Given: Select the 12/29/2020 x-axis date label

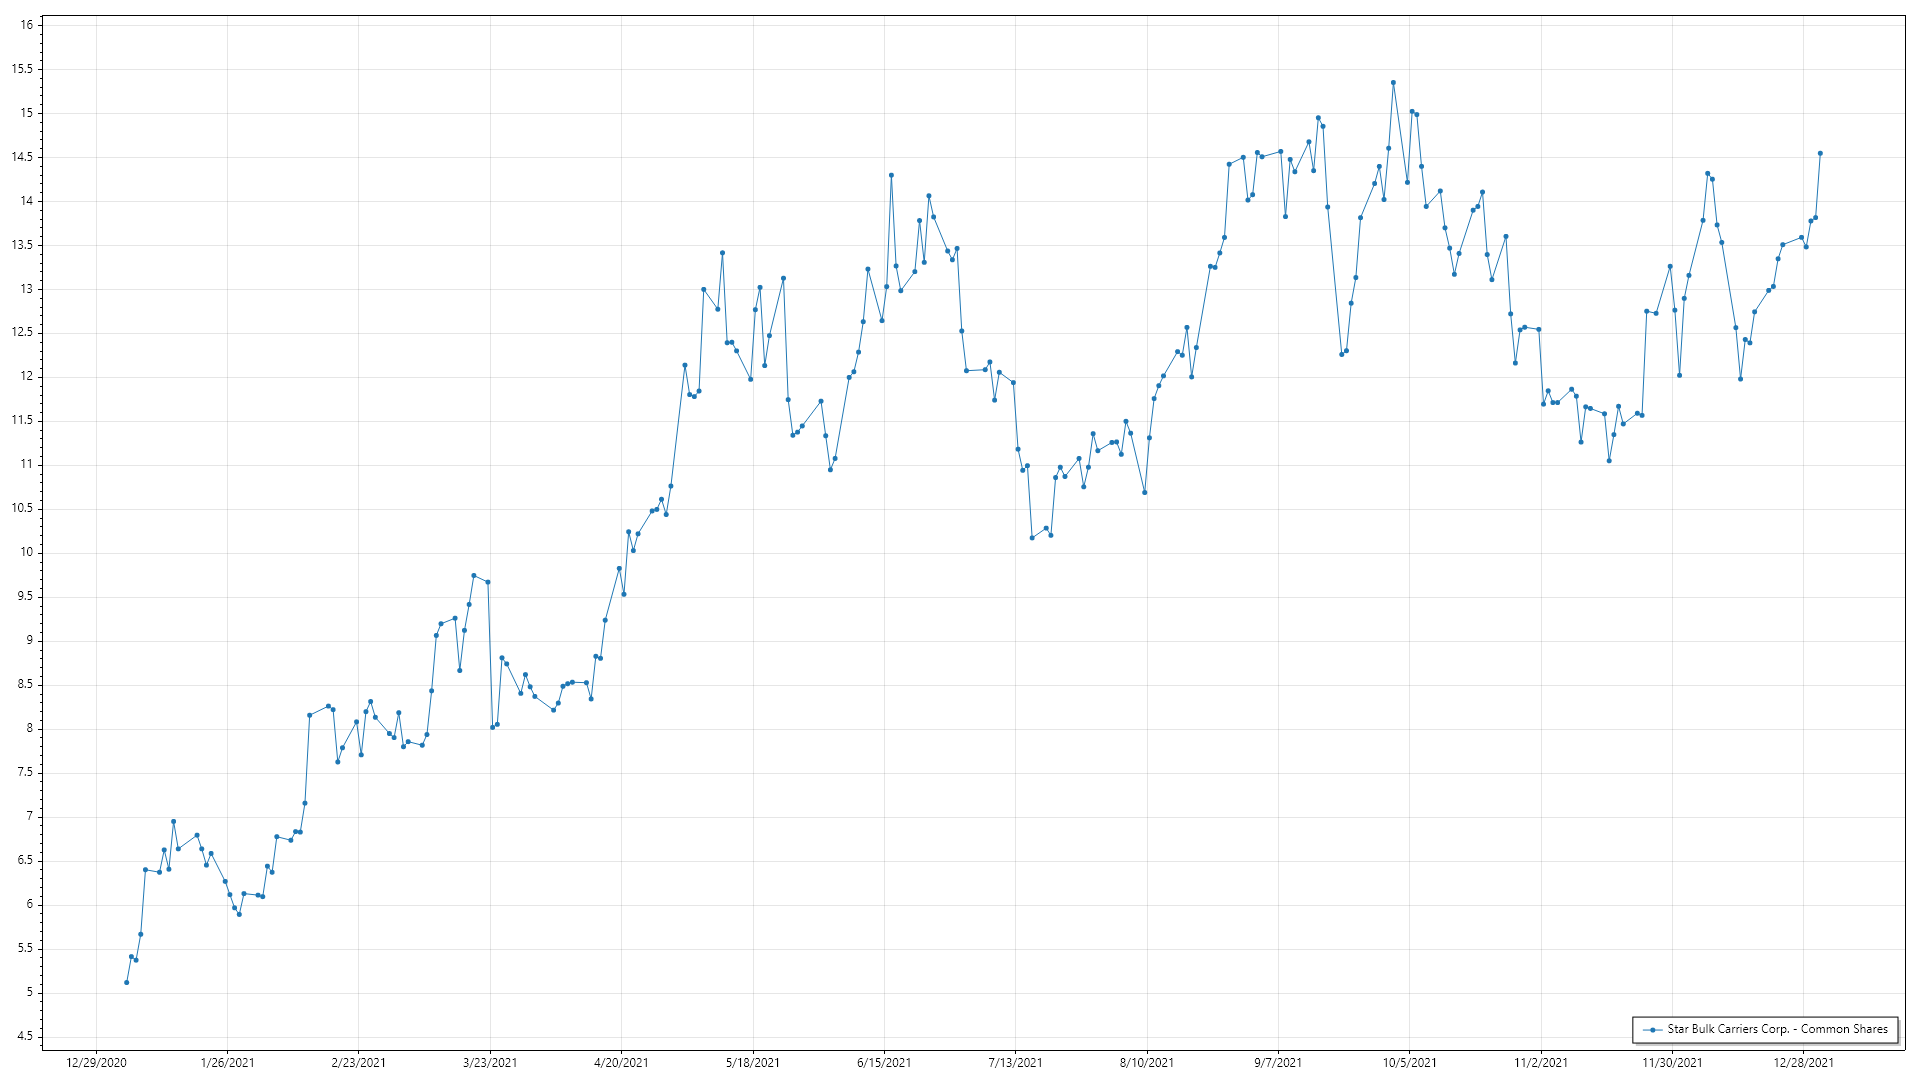Looking at the screenshot, I should tap(96, 1063).
